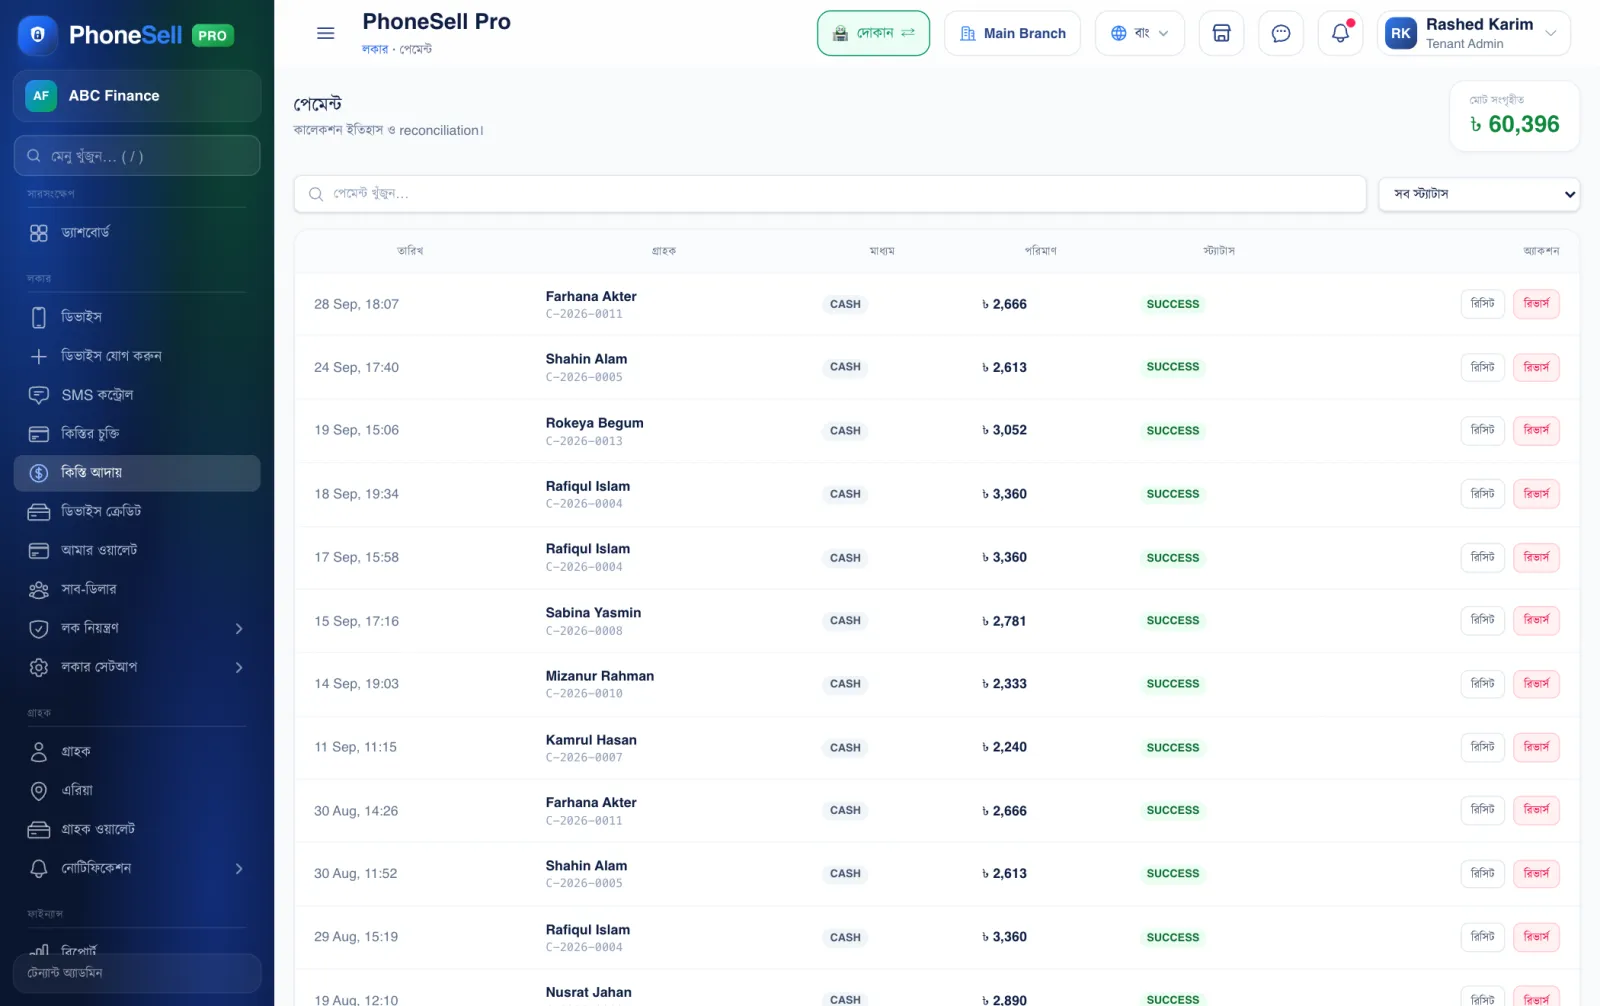Click the লকার breadcrumb link

point(375,49)
